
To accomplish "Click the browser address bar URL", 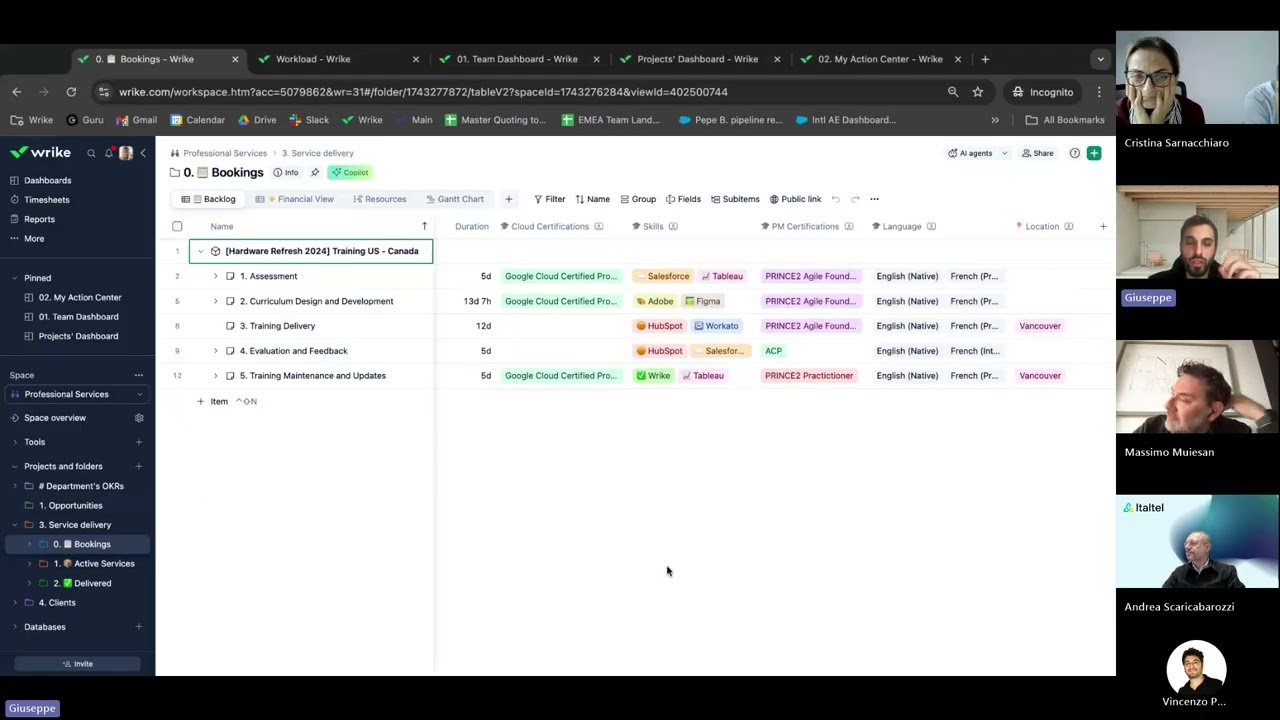I will (x=423, y=92).
